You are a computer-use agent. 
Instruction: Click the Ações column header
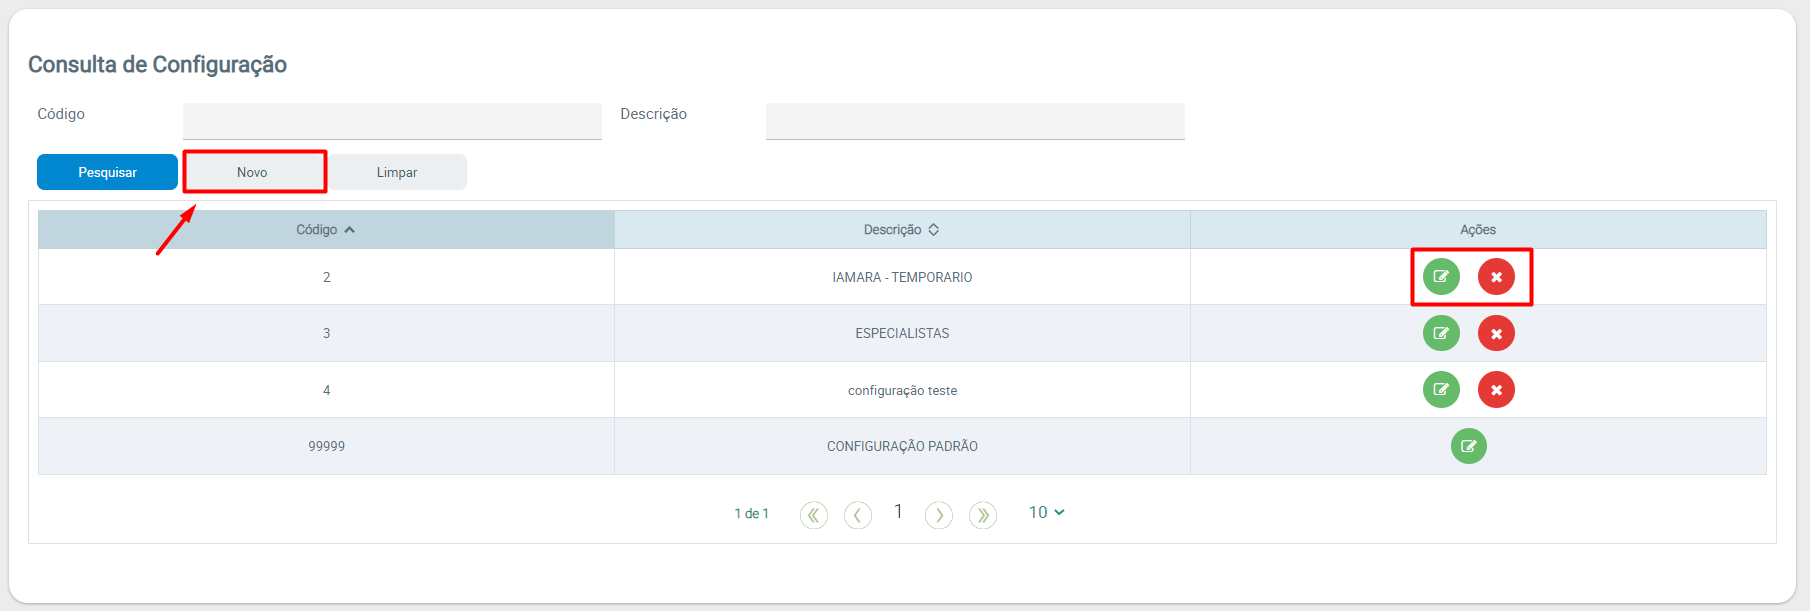1478,230
